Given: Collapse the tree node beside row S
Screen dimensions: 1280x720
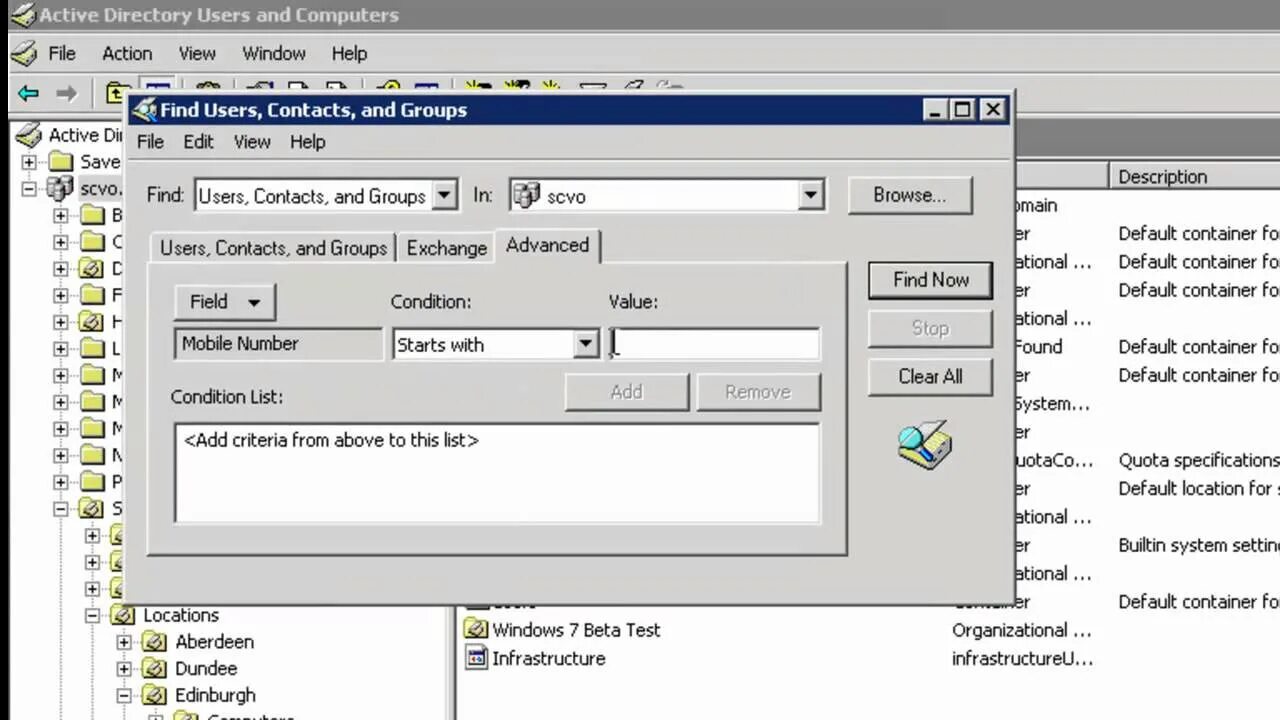Looking at the screenshot, I should [61, 508].
